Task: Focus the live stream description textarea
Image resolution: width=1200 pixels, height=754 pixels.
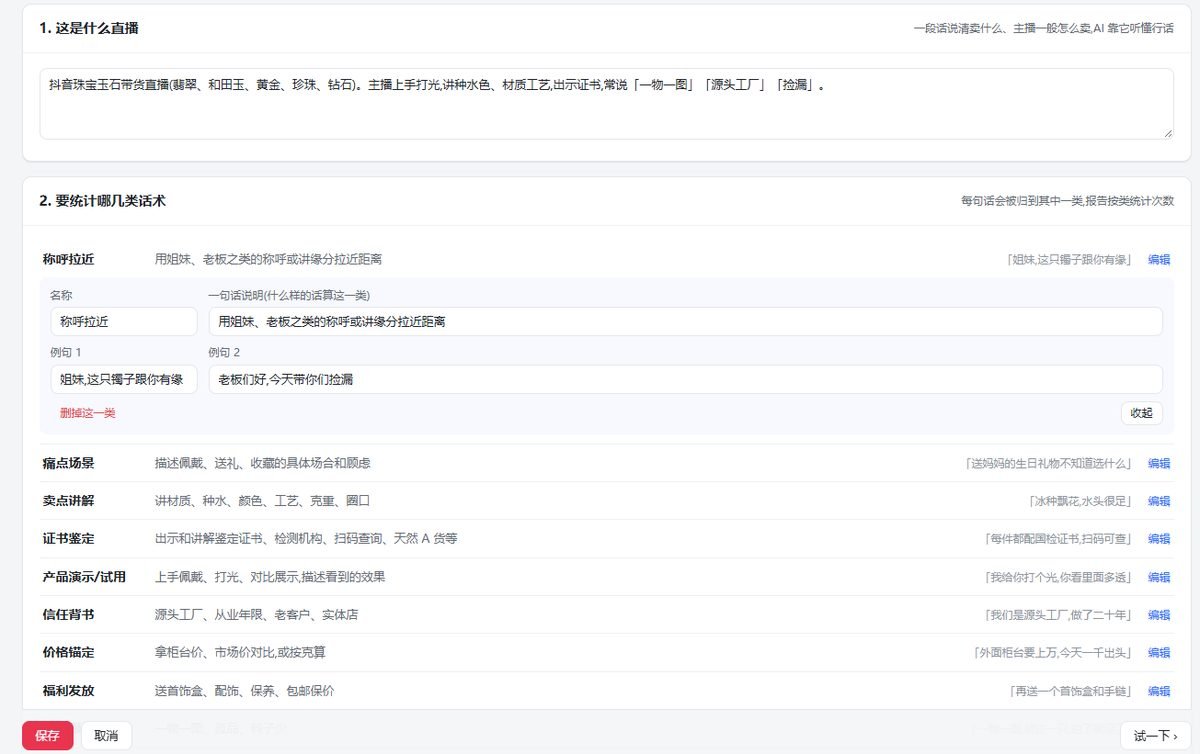Action: pos(606,104)
